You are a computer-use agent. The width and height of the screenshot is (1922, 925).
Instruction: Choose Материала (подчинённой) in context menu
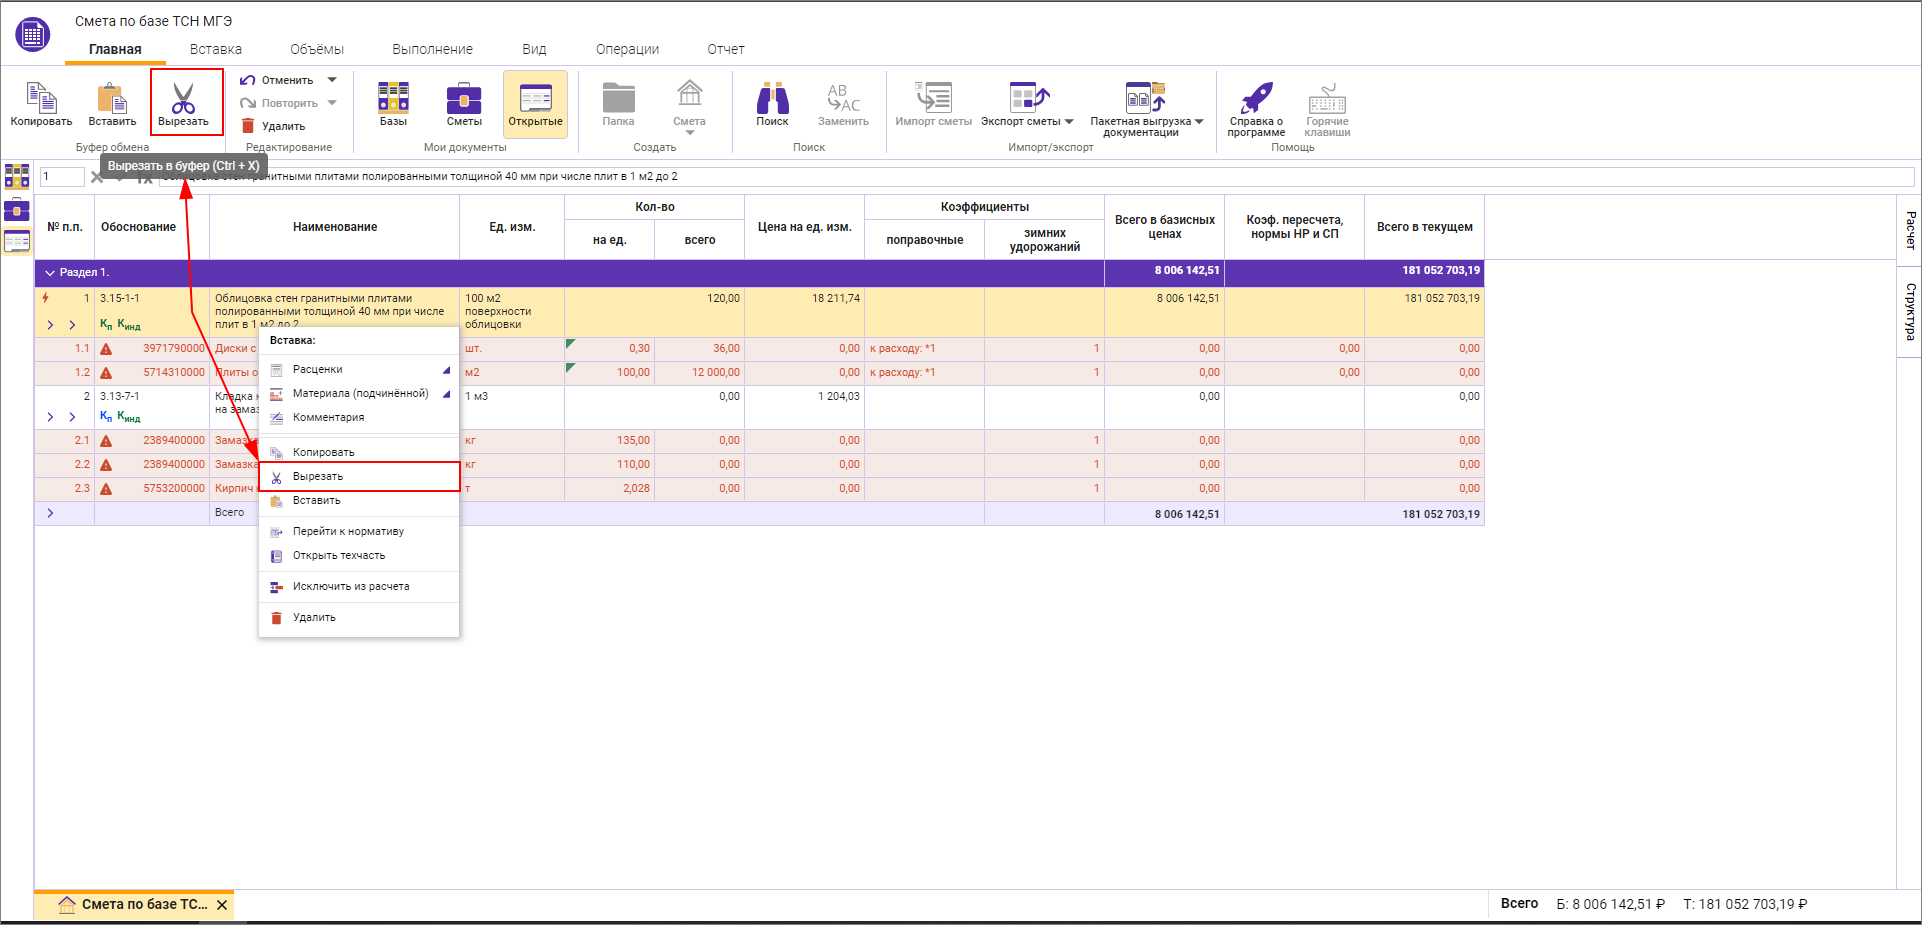point(359,394)
